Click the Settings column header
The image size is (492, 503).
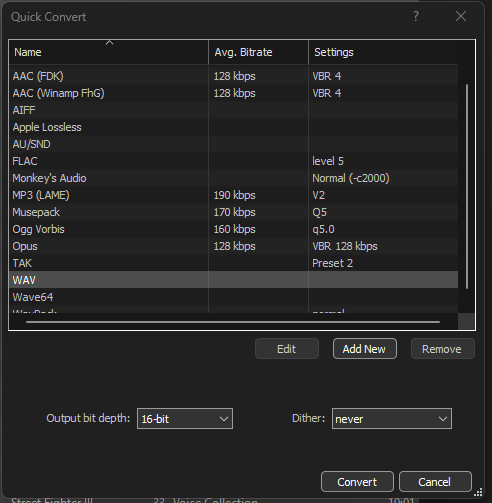pyautogui.click(x=383, y=52)
